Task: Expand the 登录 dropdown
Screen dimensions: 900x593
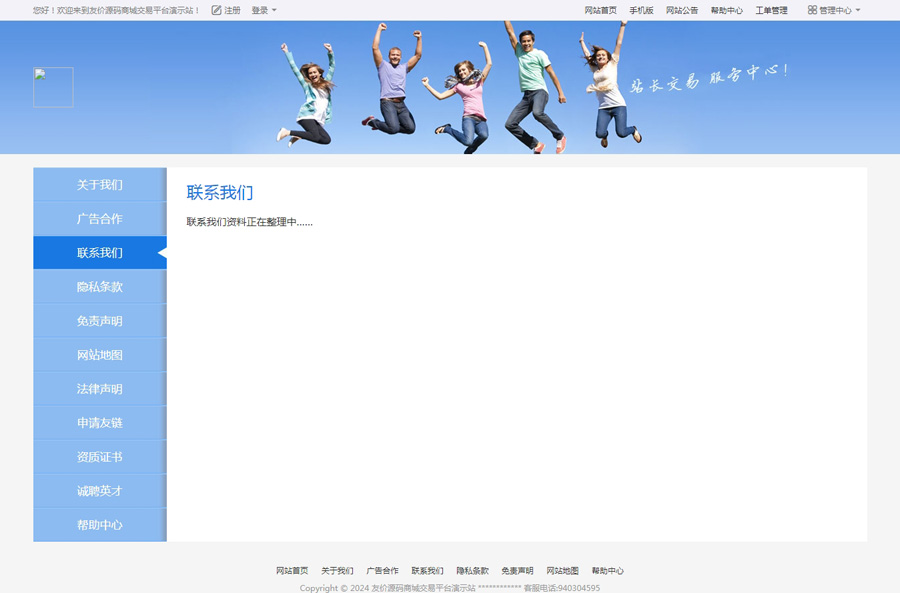Action: tap(263, 10)
